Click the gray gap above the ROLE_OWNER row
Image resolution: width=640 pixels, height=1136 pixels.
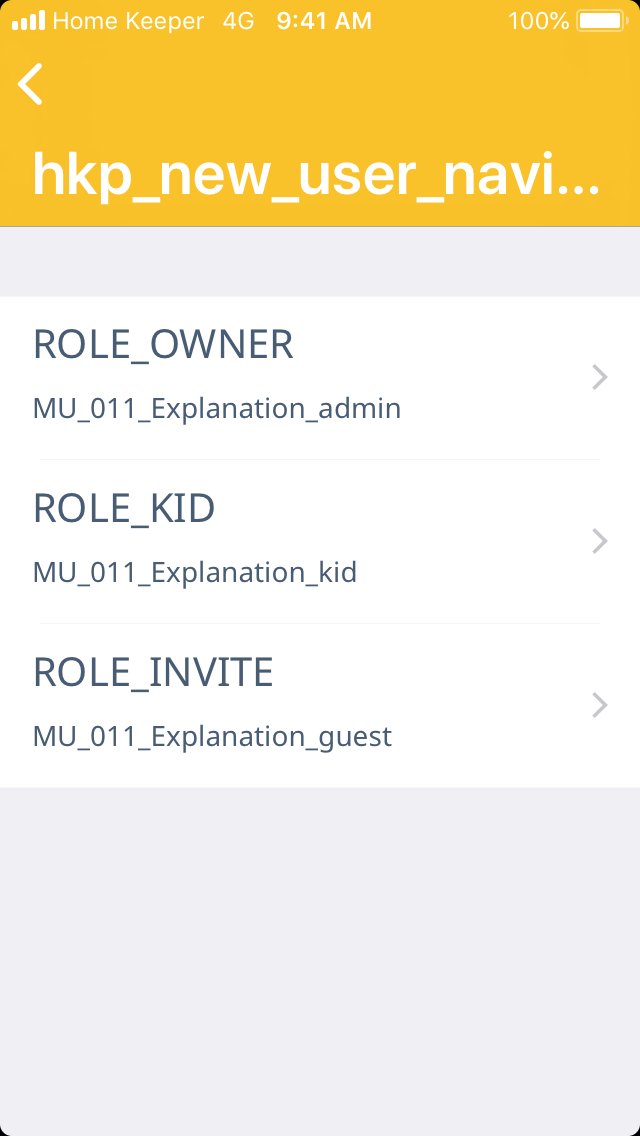pos(320,262)
